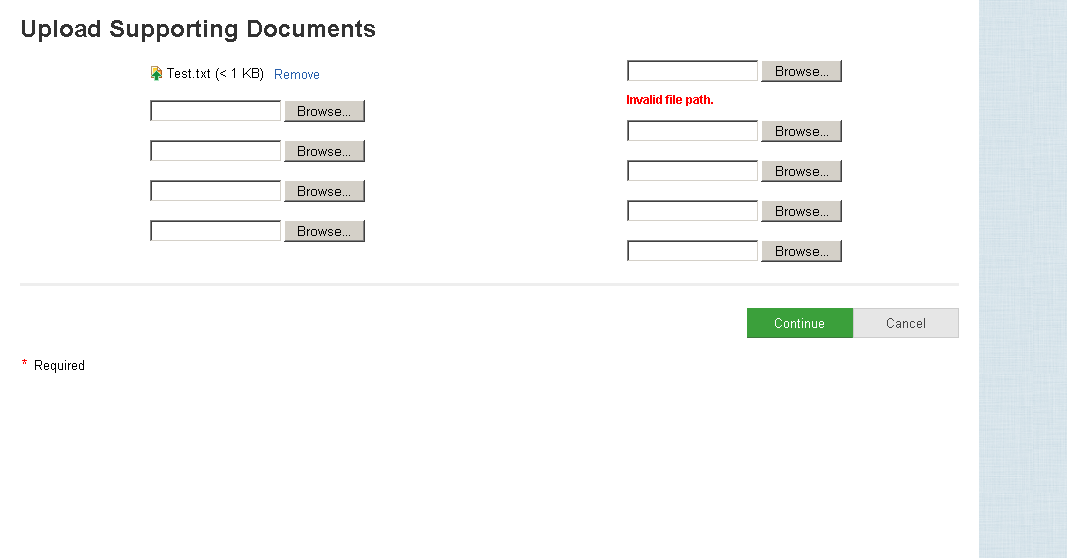Click the Cancel button
The image size is (1067, 558).
click(x=906, y=323)
